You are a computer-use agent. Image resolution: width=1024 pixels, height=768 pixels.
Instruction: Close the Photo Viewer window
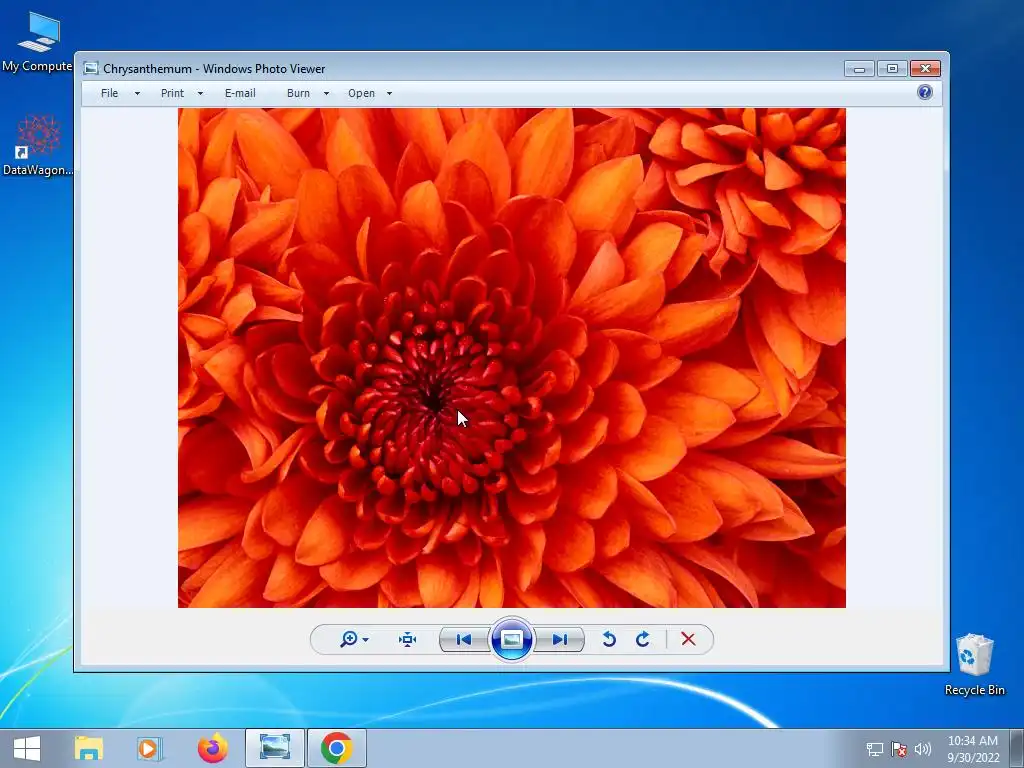(x=925, y=69)
